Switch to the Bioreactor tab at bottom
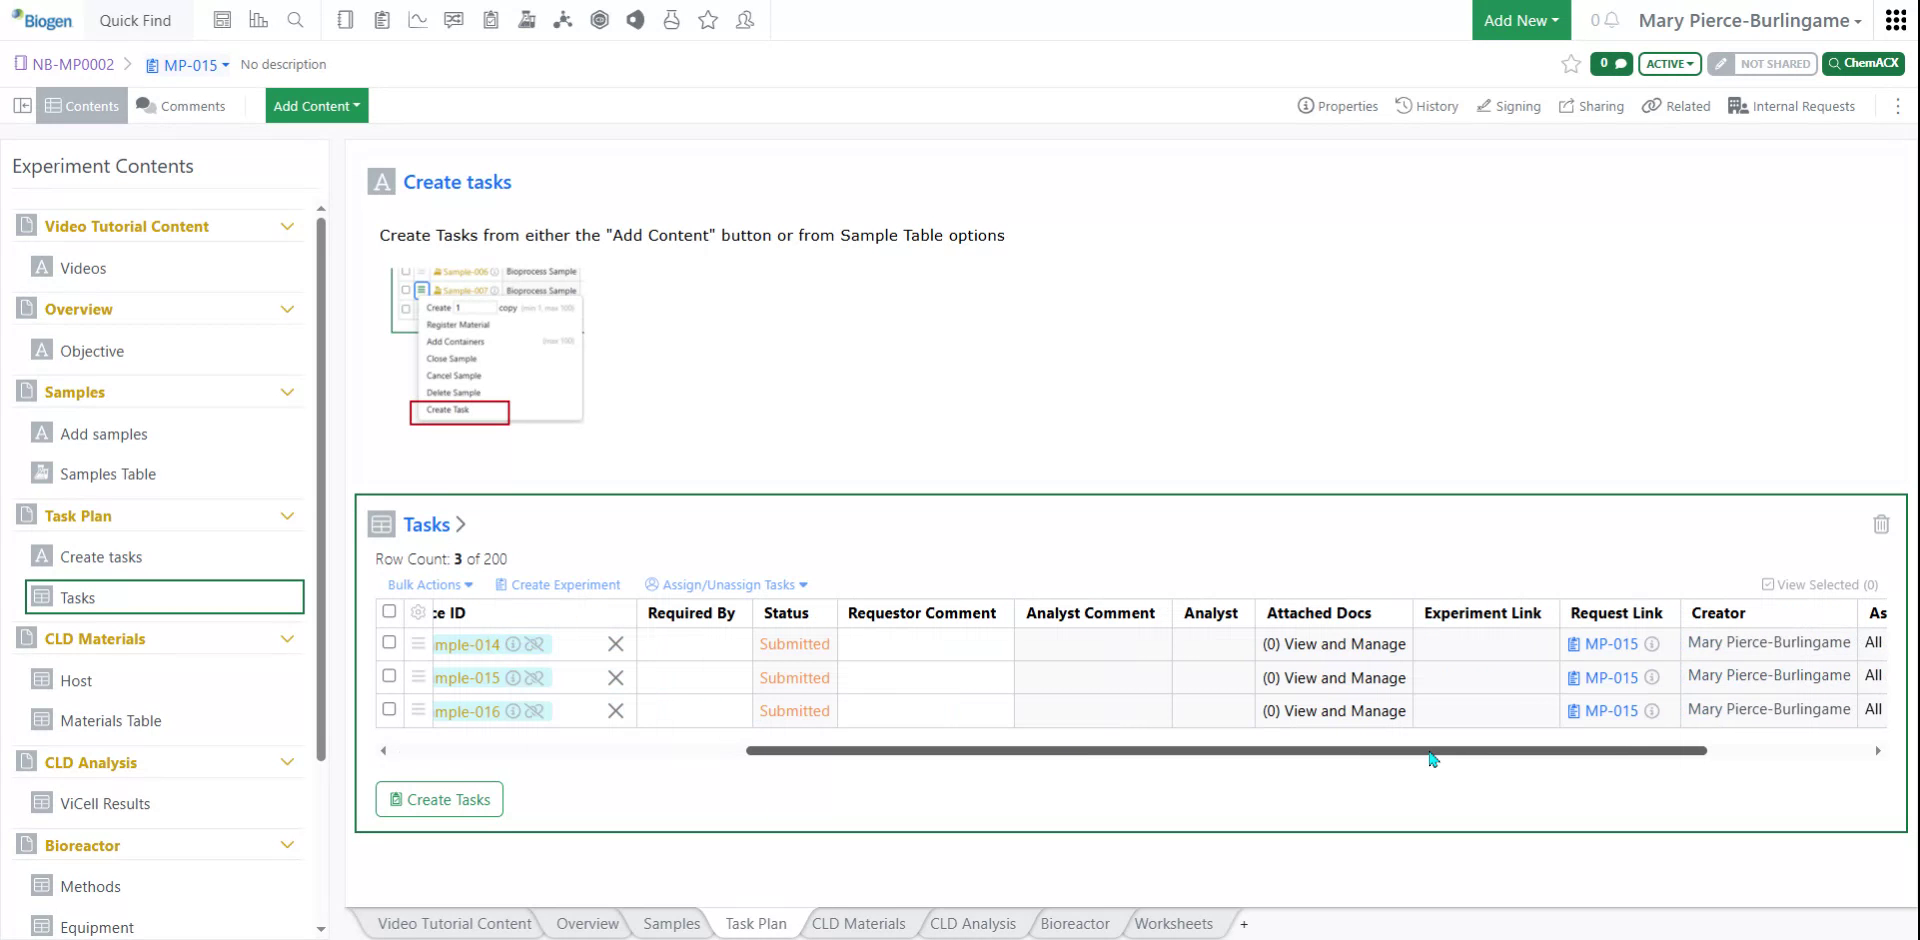The image size is (1920, 940). [1074, 923]
